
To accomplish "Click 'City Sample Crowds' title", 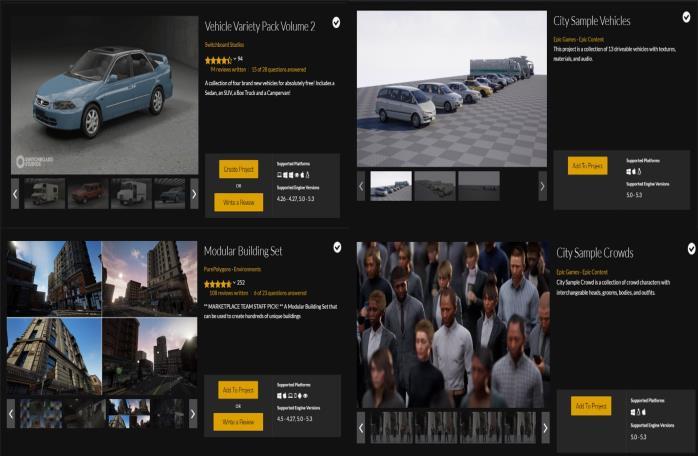I will [x=595, y=253].
